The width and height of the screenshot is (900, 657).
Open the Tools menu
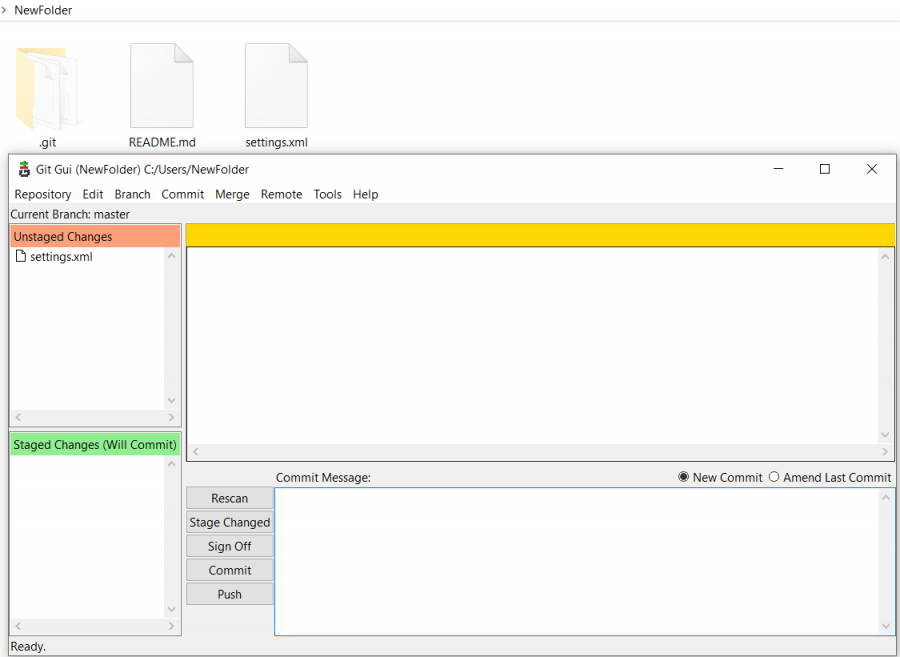(327, 194)
